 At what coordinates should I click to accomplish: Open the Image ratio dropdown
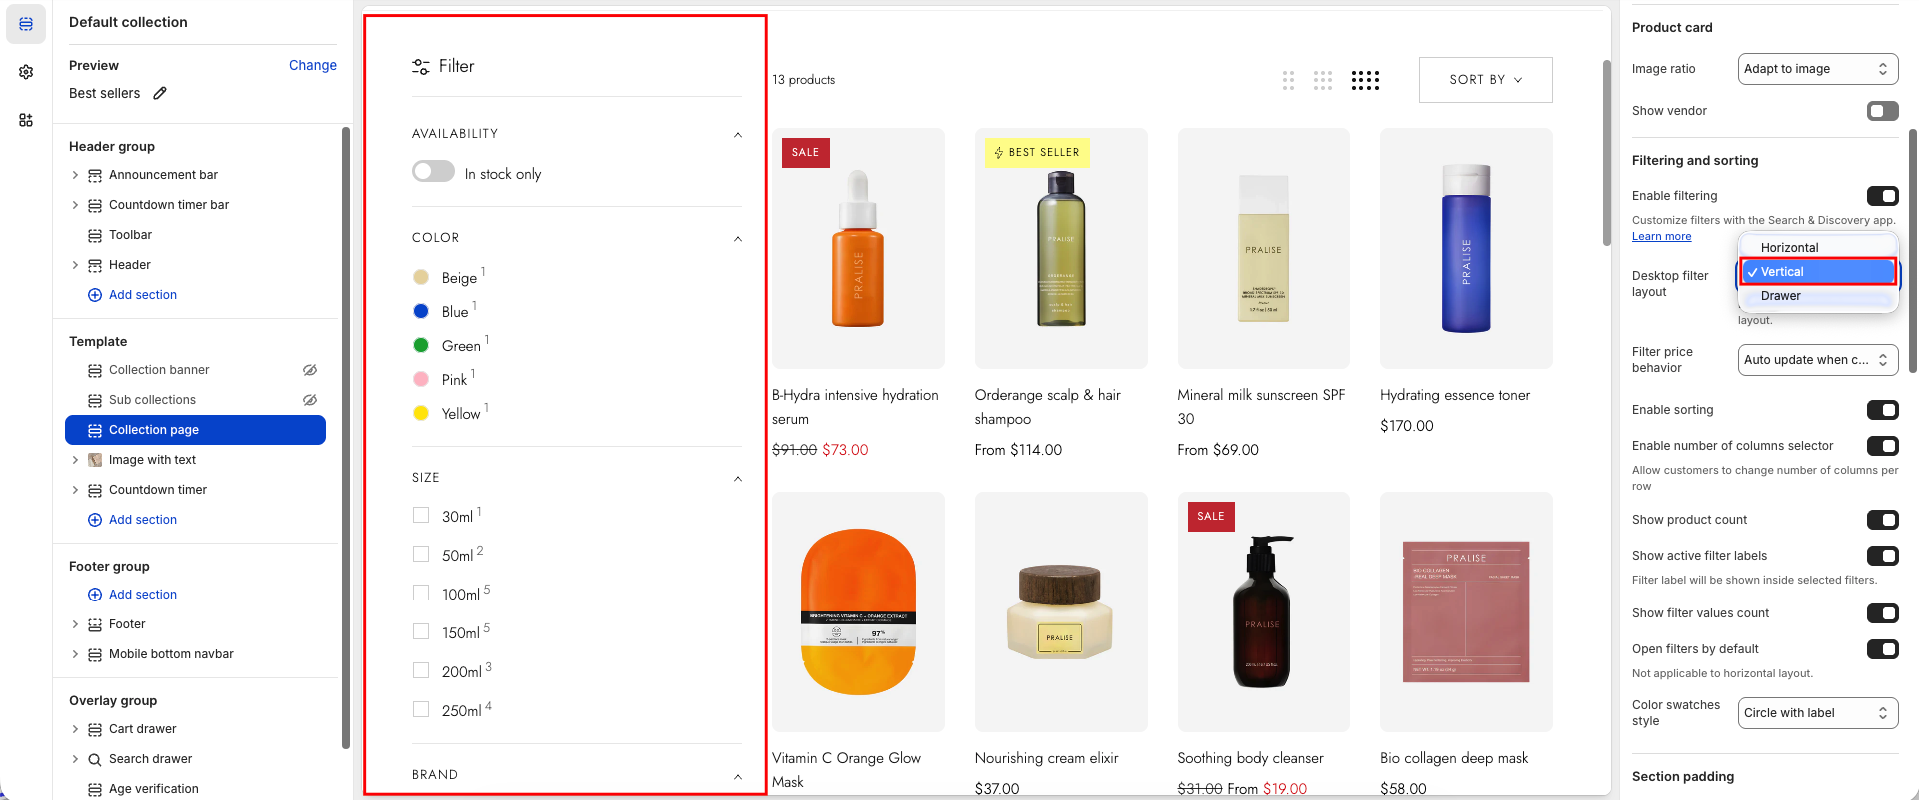[x=1817, y=69]
